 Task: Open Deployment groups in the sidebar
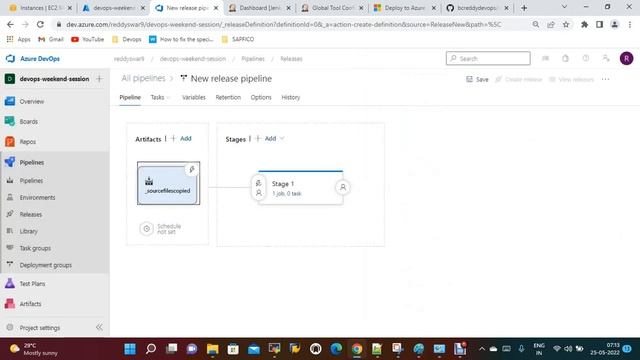point(46,265)
